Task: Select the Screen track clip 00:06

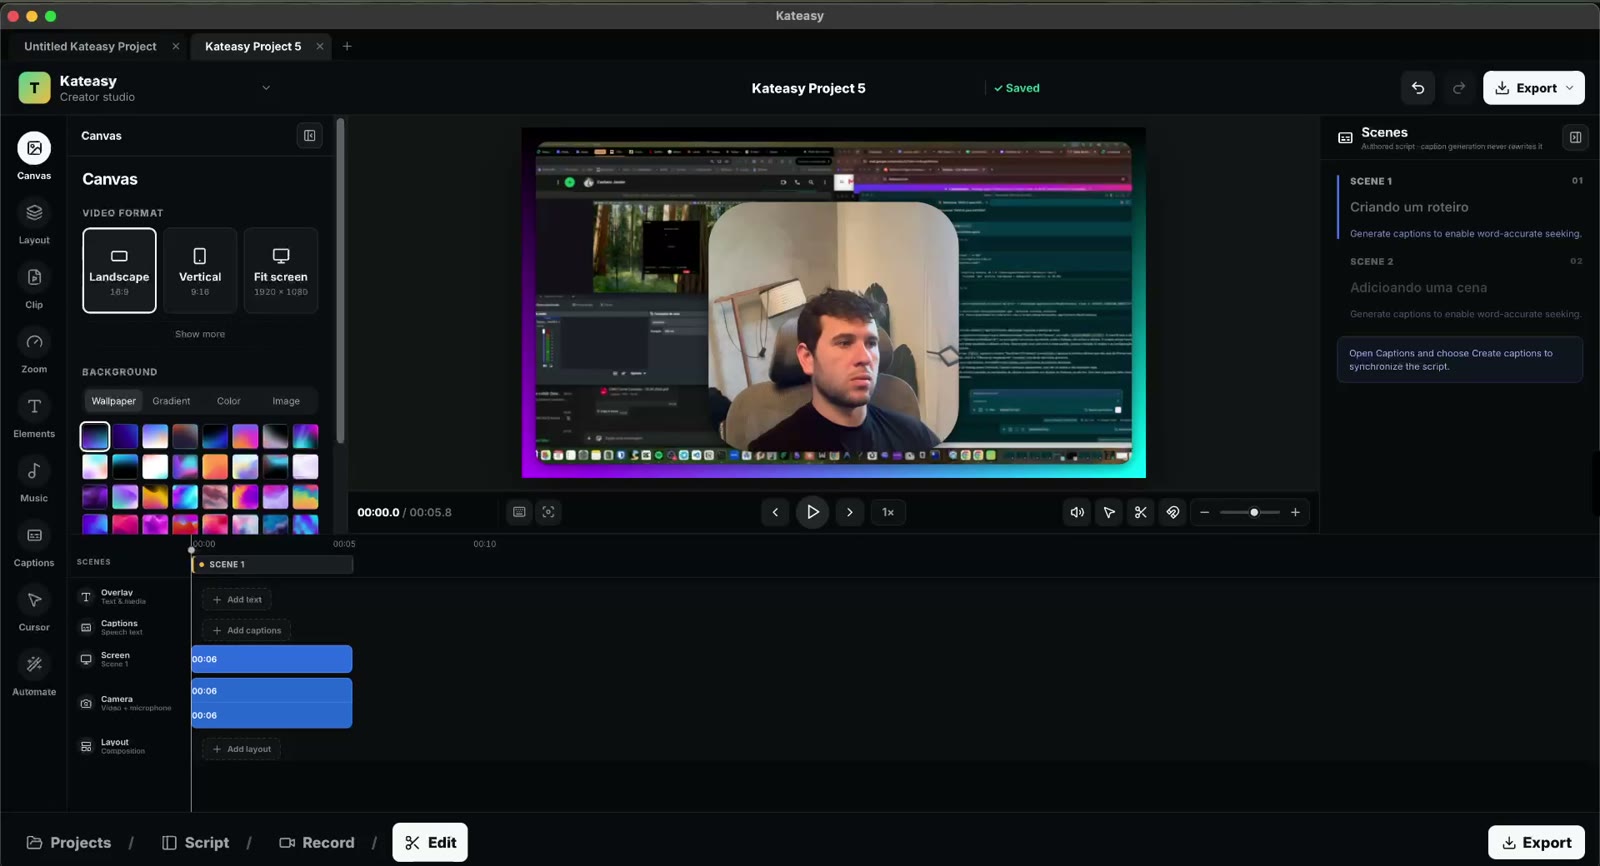Action: pyautogui.click(x=272, y=659)
